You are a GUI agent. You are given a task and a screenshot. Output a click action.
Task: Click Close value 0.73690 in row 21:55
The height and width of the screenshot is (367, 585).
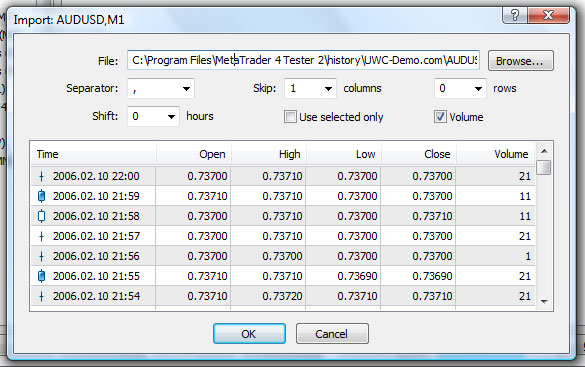(432, 276)
